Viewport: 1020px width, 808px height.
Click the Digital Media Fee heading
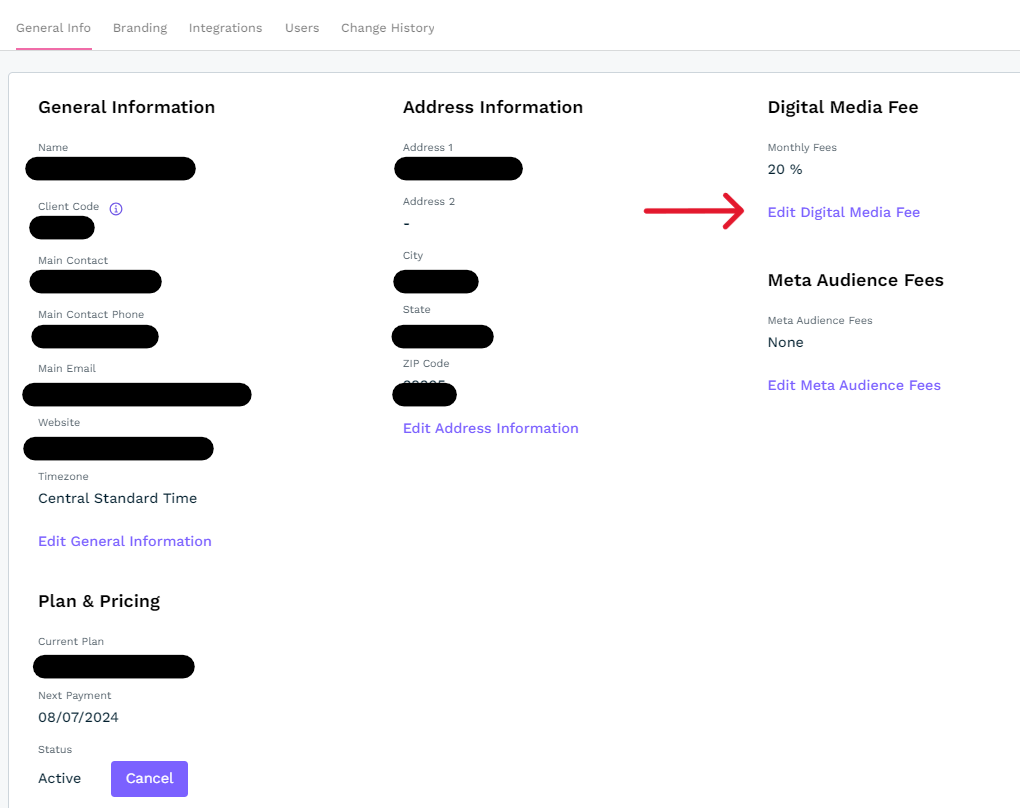tap(842, 107)
